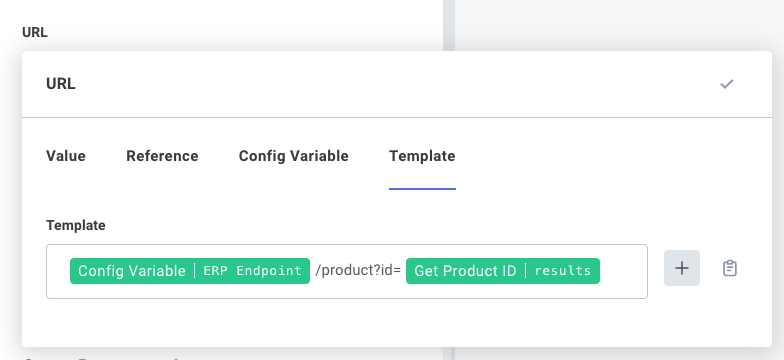Switch to the Value tab
The width and height of the screenshot is (784, 360).
pyautogui.click(x=66, y=156)
